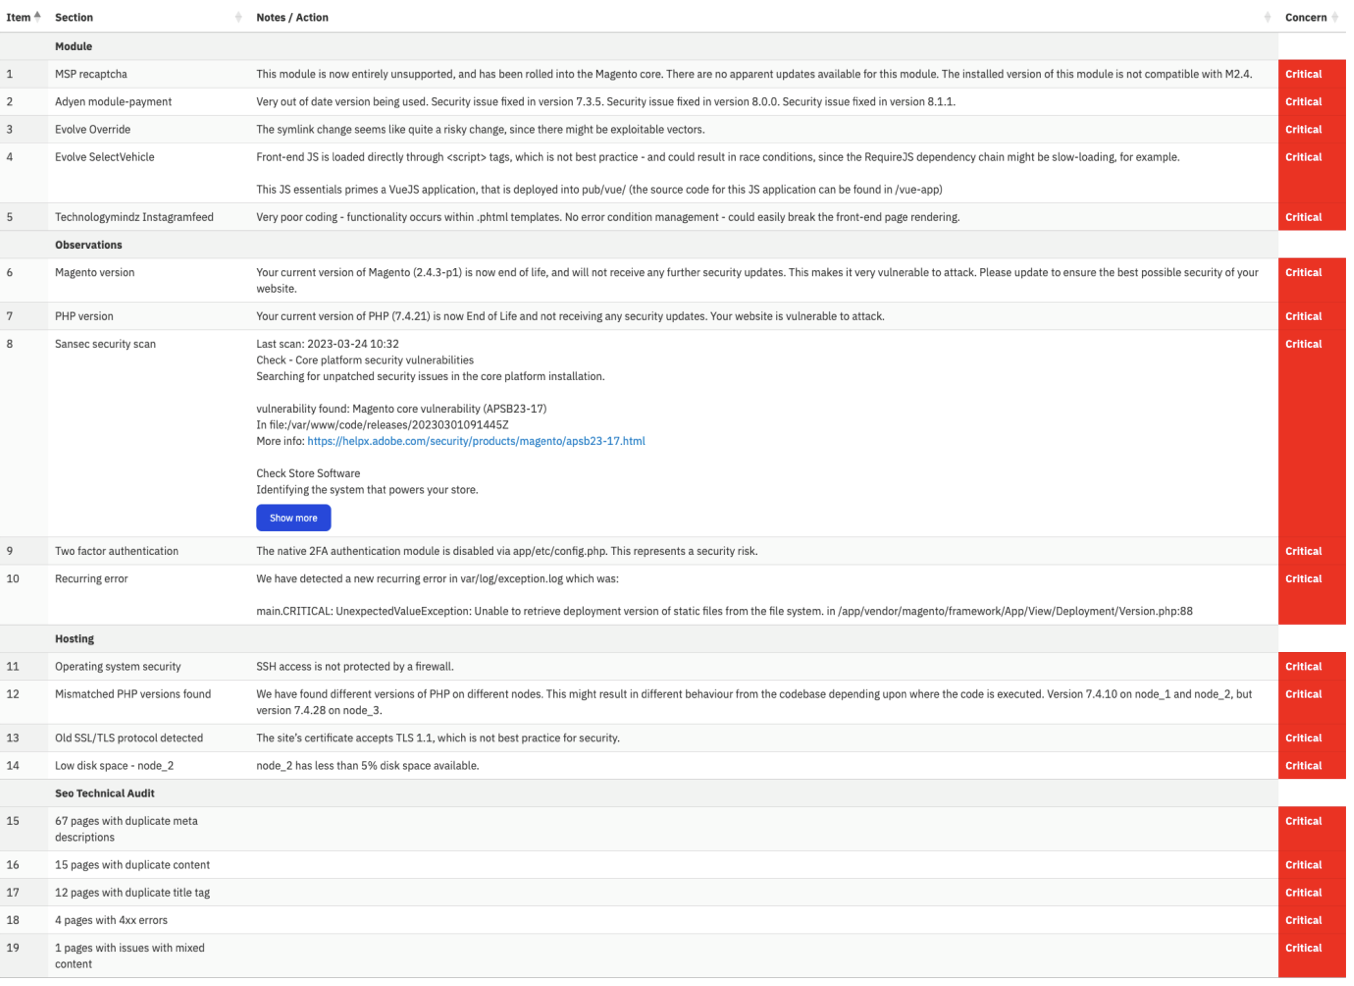Click certificate accepts TLS 1.1 note

[x=437, y=738]
